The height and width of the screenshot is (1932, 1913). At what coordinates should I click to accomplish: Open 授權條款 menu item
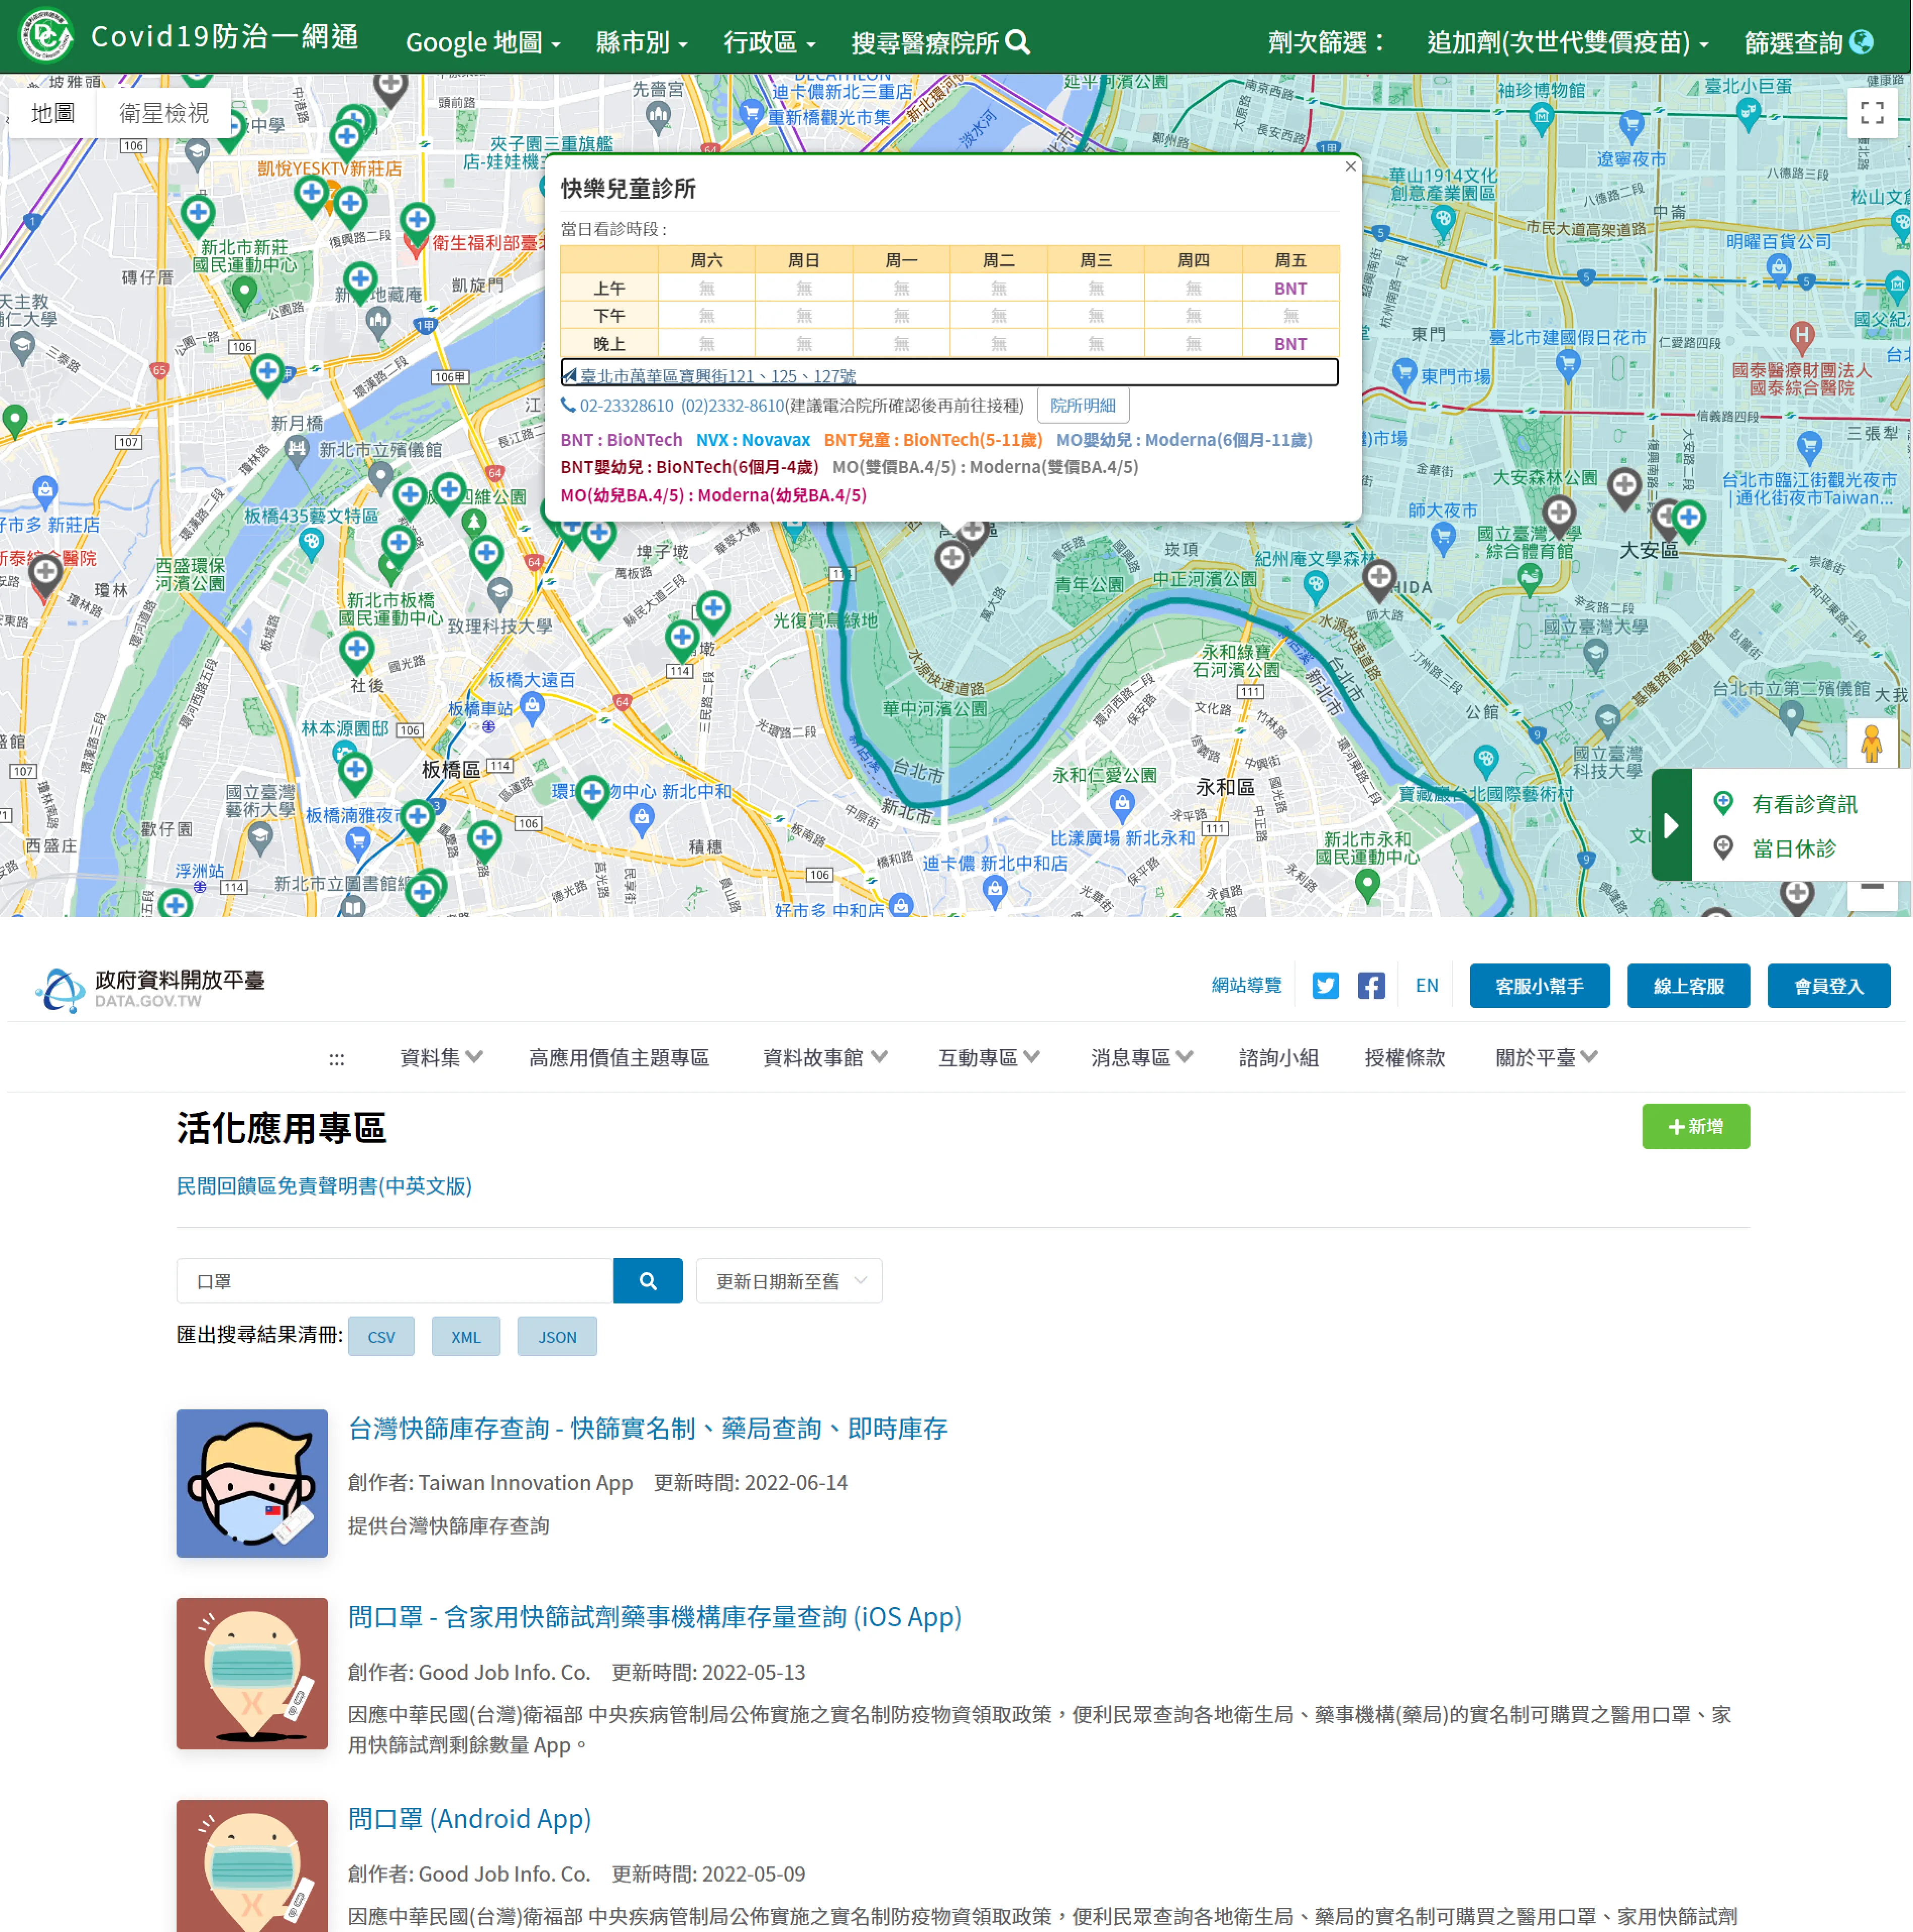(x=1404, y=1057)
